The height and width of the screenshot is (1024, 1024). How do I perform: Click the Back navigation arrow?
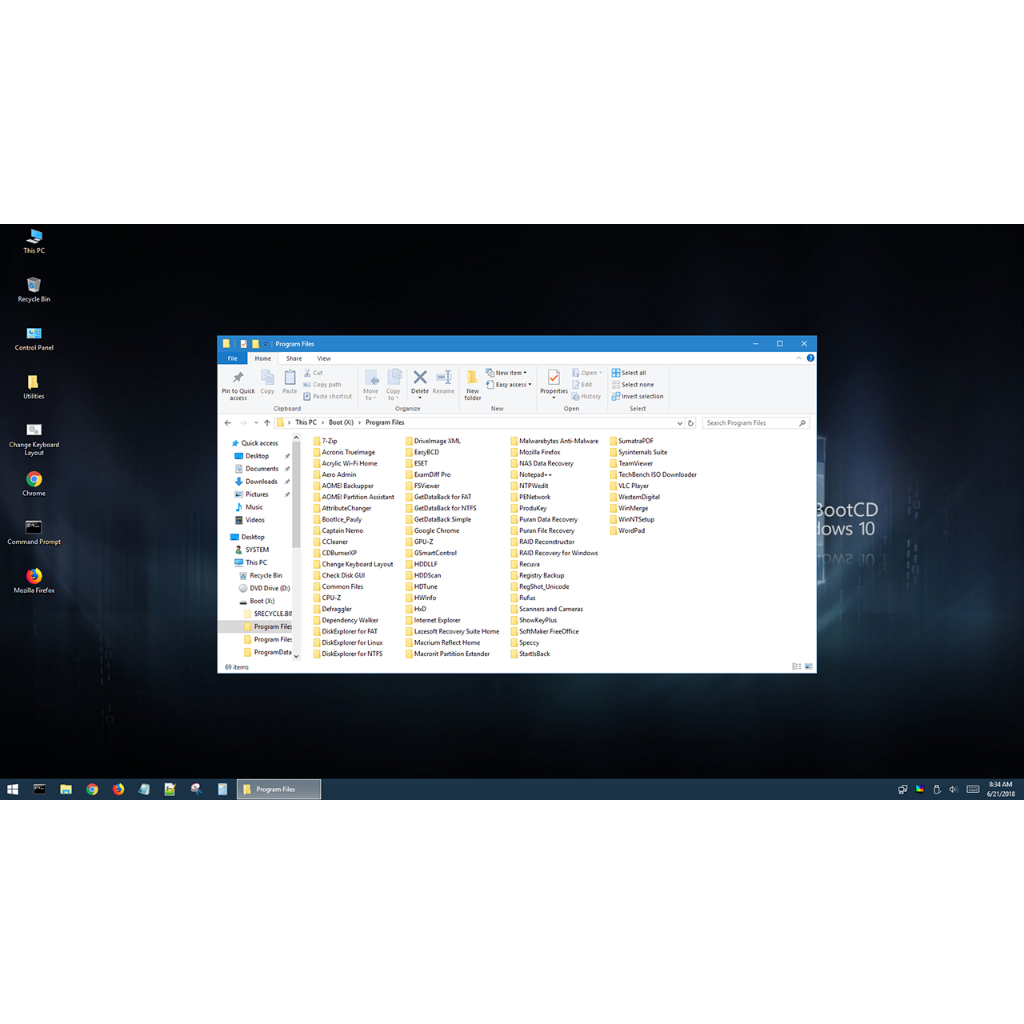(228, 423)
